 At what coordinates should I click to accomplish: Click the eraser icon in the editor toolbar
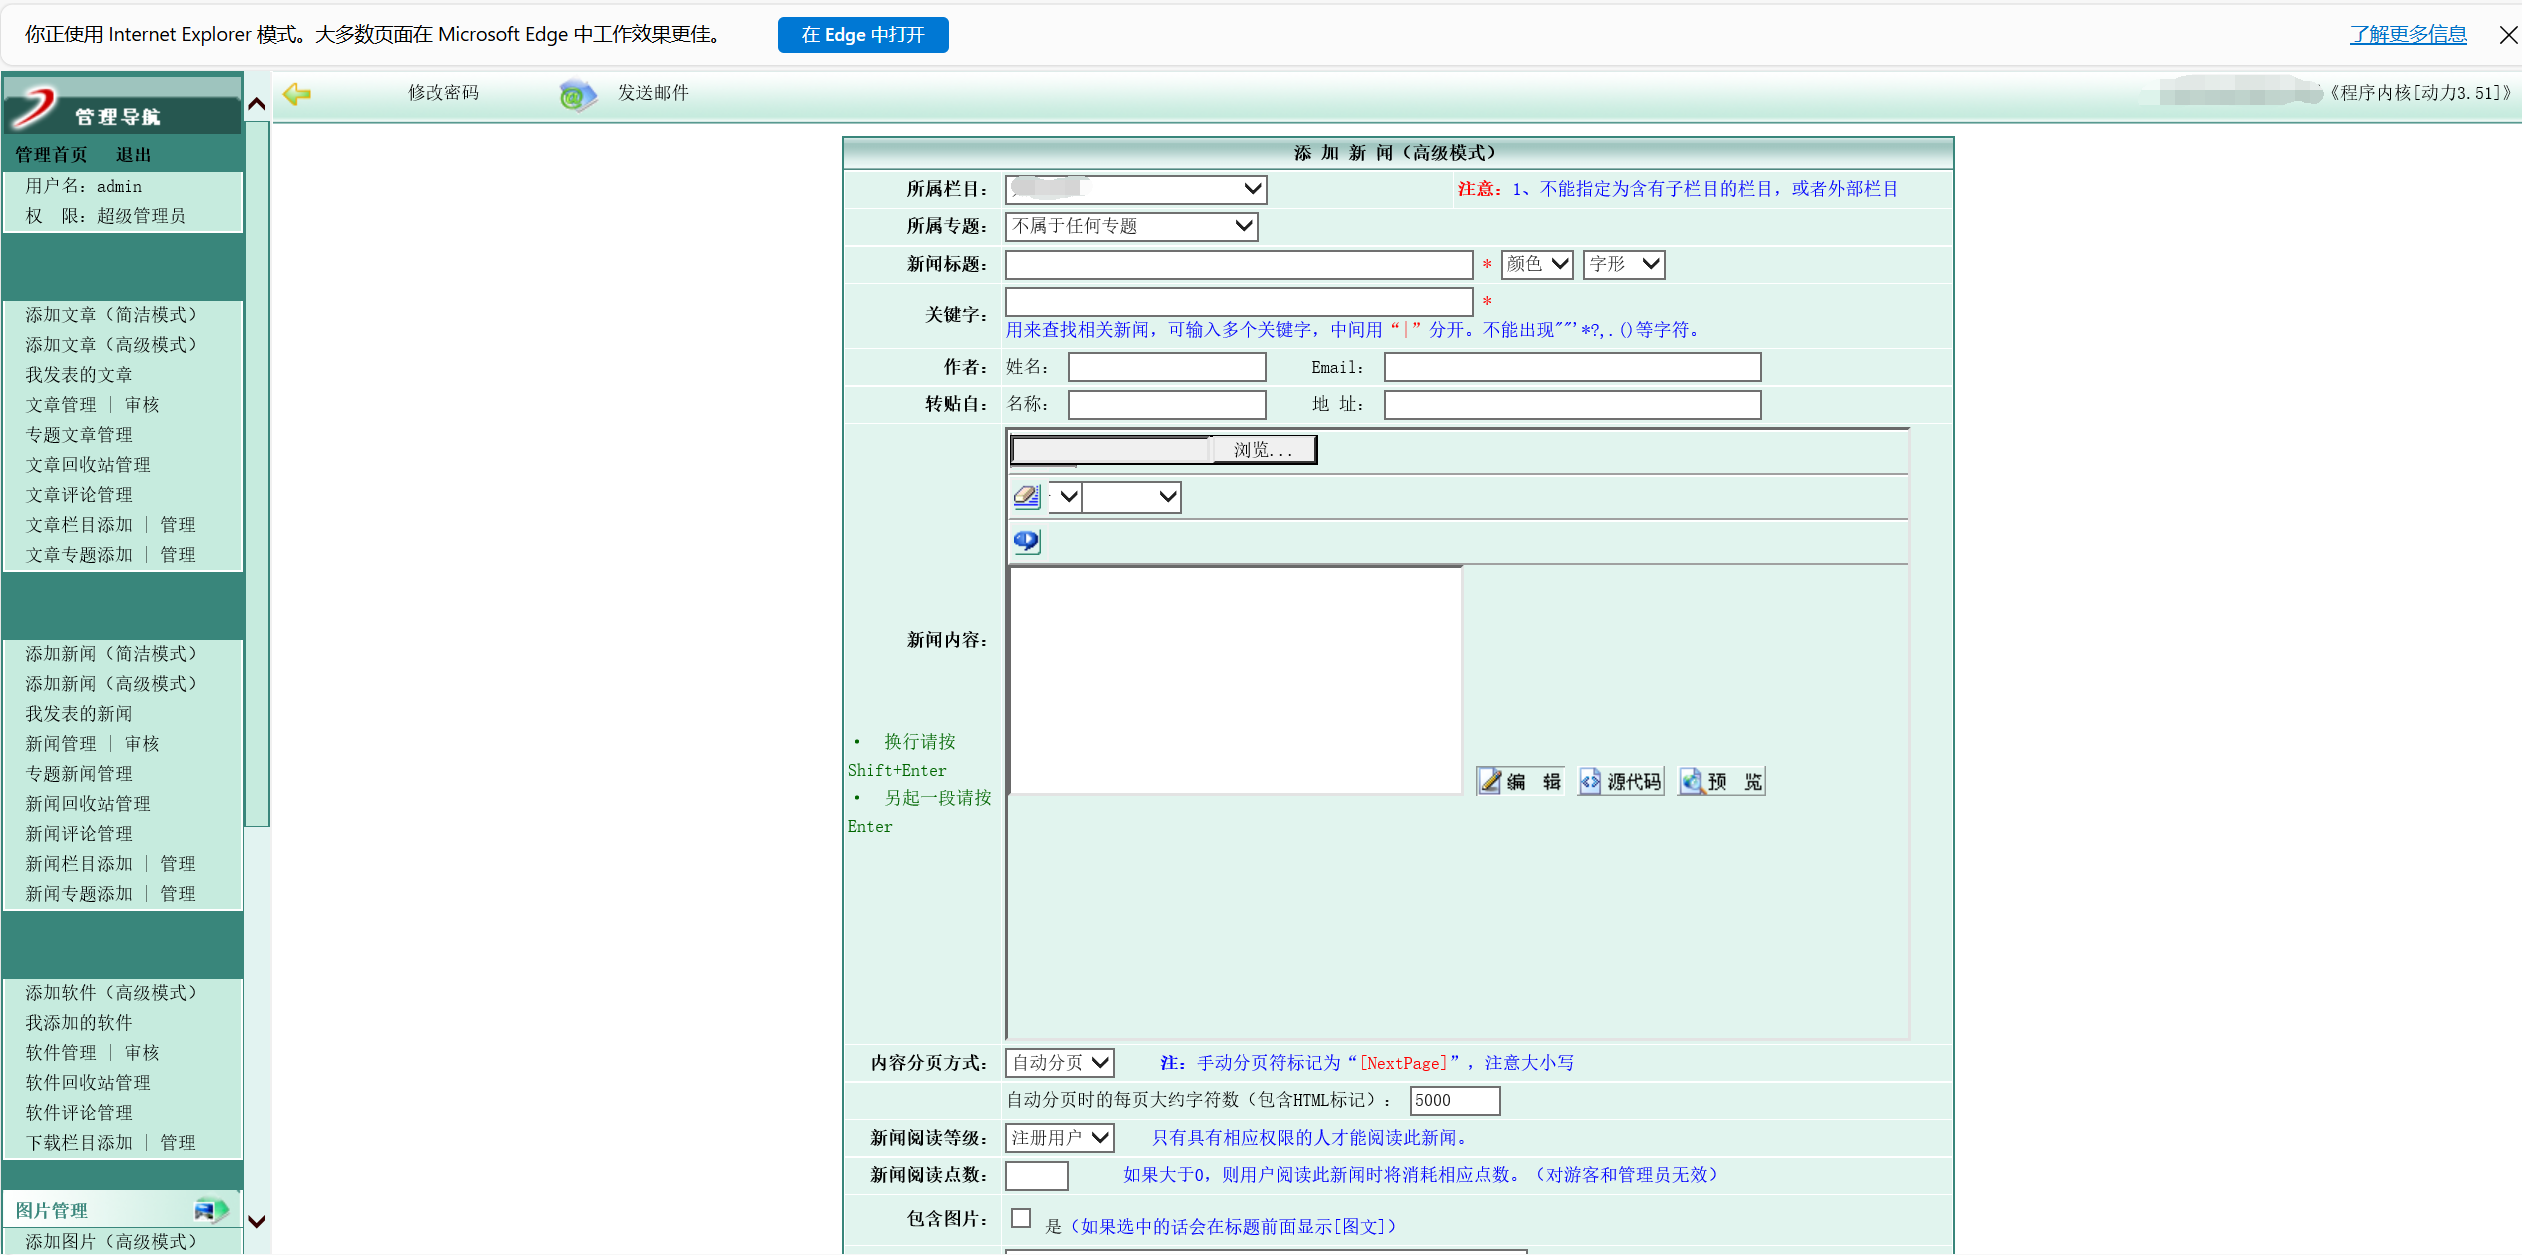[1027, 496]
